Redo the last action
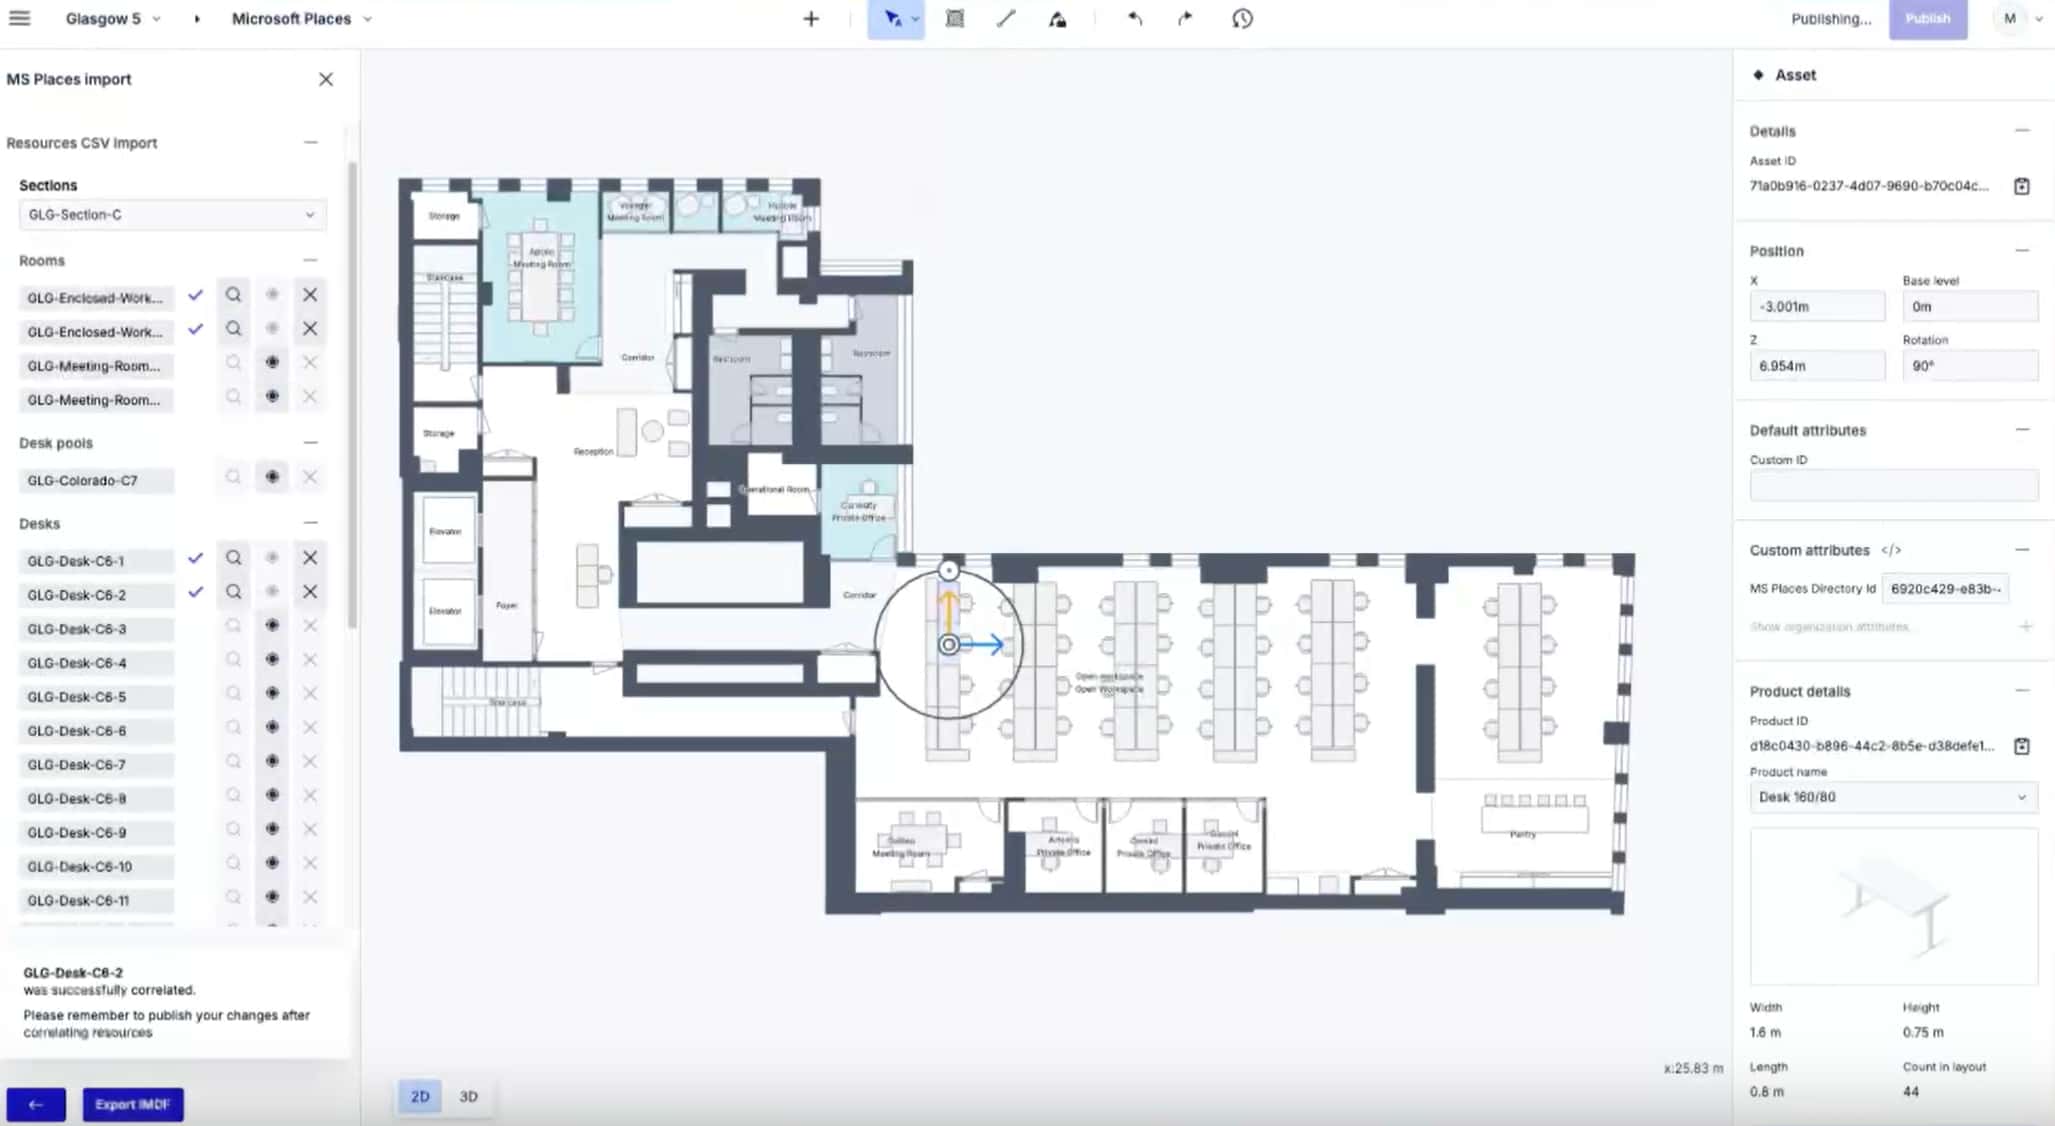The width and height of the screenshot is (2055, 1126). [x=1185, y=19]
